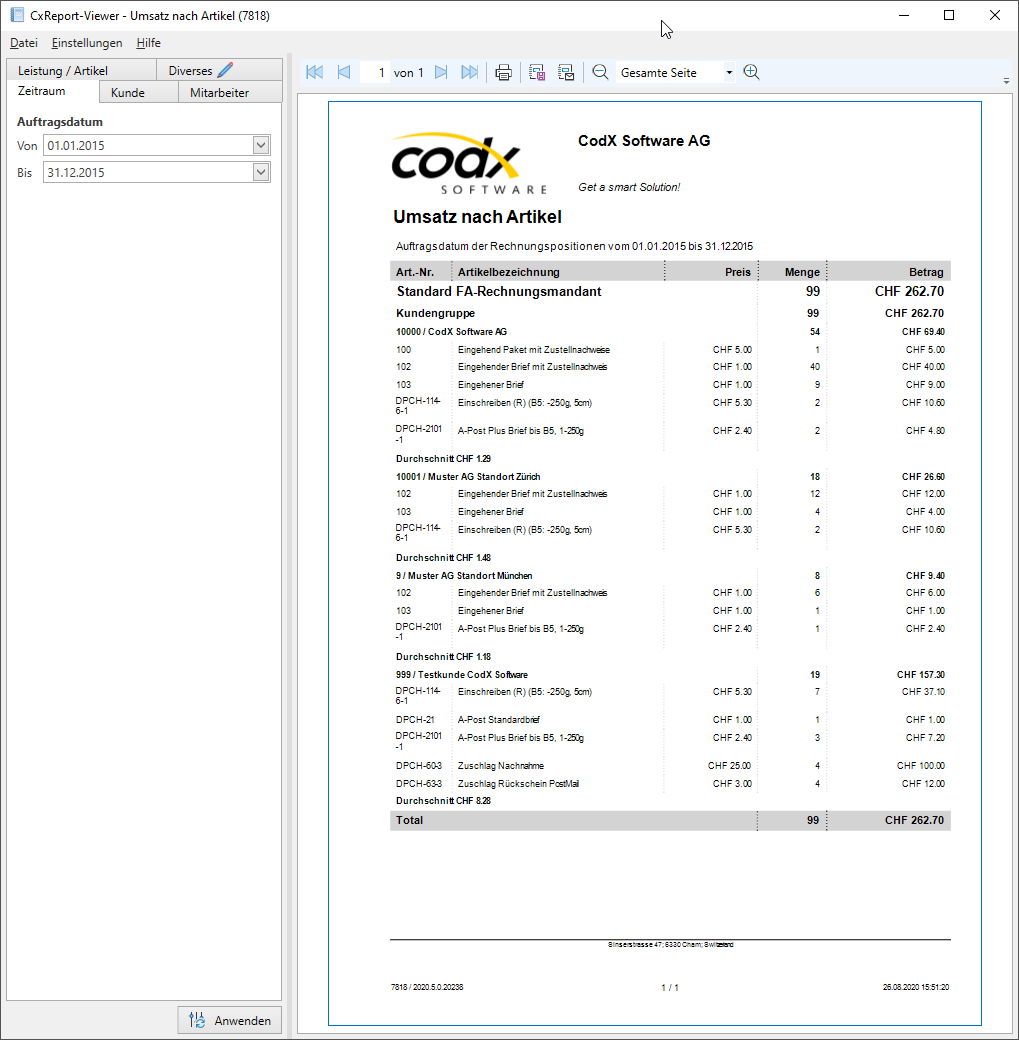Click the Total row label
This screenshot has height=1040, width=1019.
pos(409,820)
